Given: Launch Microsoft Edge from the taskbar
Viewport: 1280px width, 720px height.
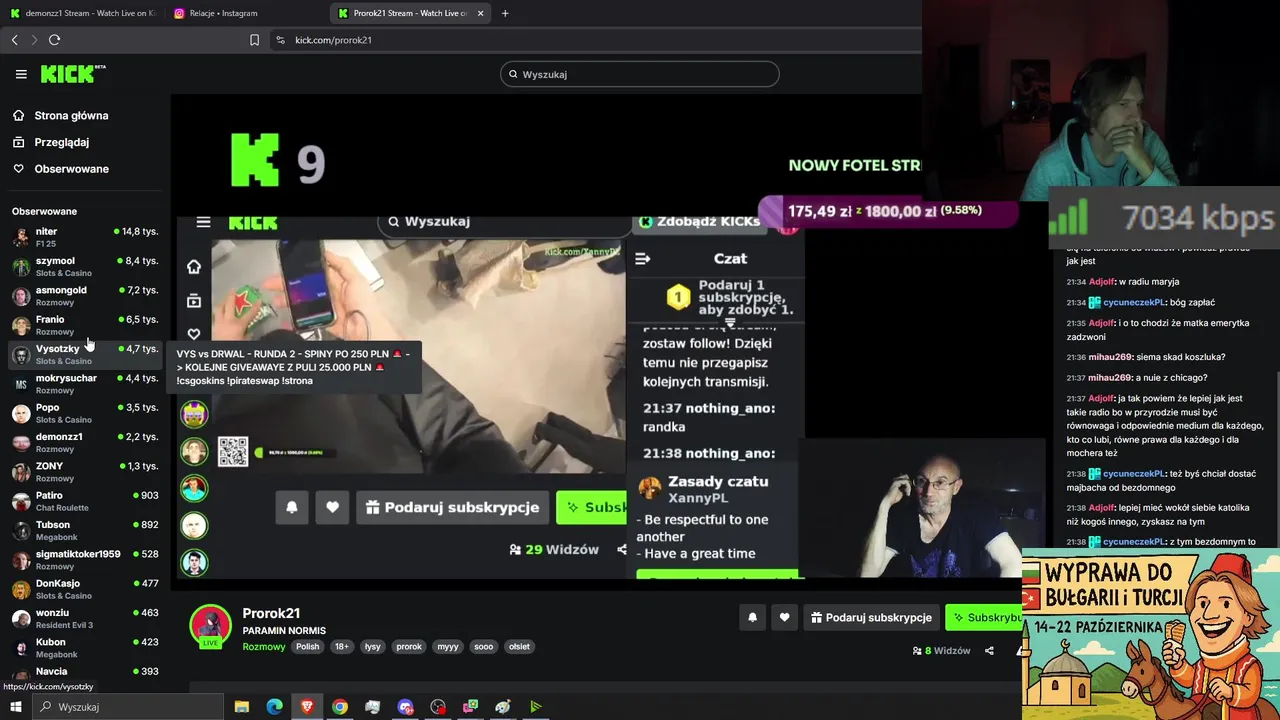Looking at the screenshot, I should tap(274, 707).
